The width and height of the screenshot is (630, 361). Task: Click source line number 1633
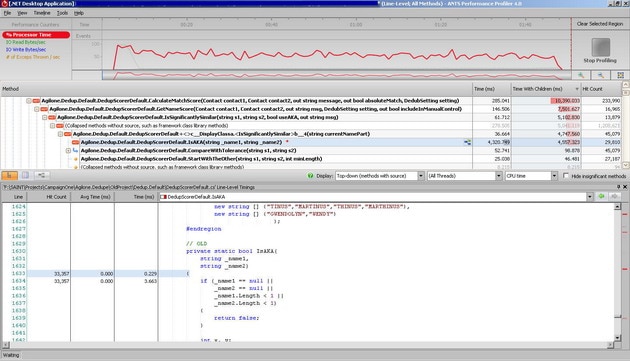[18, 273]
